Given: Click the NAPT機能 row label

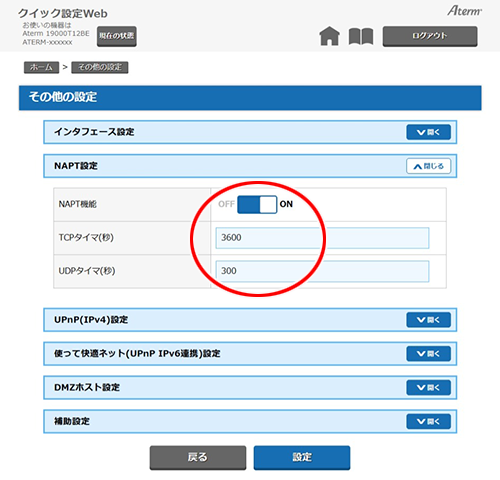Looking at the screenshot, I should pos(78,204).
